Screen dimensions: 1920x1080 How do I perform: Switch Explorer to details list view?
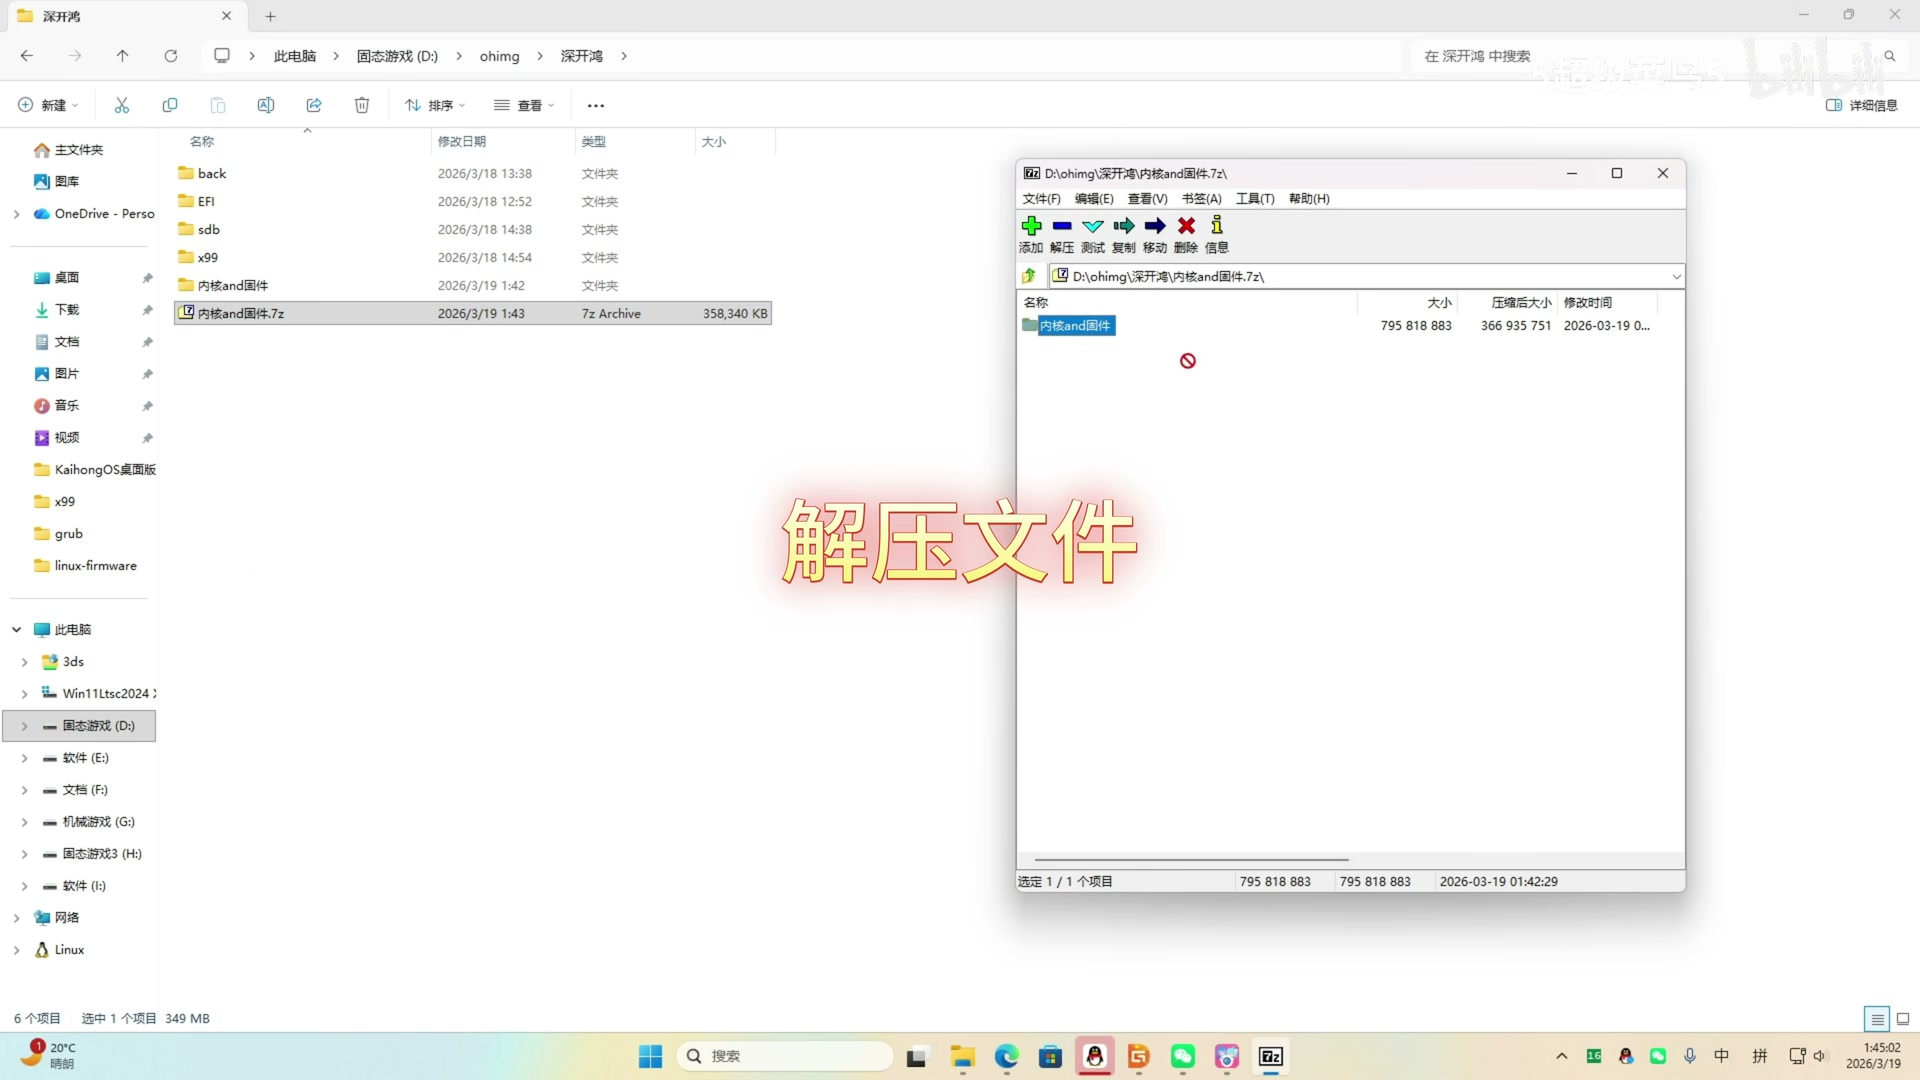tap(1877, 1019)
